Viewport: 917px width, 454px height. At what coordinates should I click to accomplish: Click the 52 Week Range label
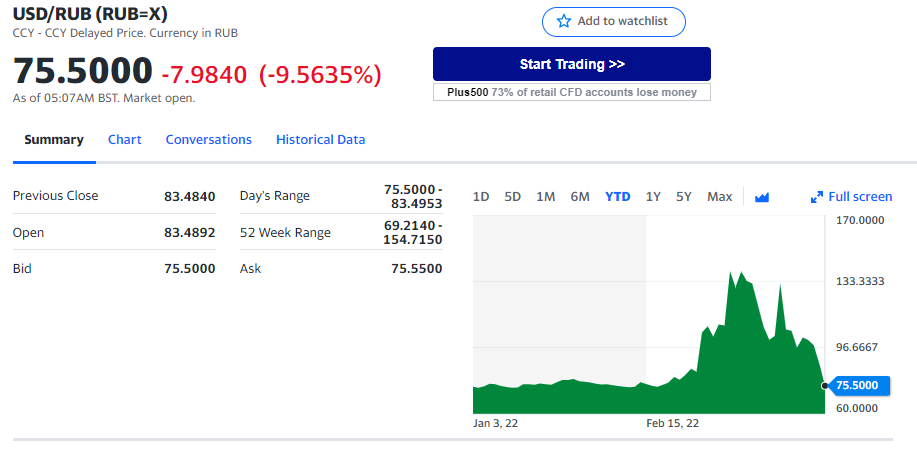coord(285,233)
